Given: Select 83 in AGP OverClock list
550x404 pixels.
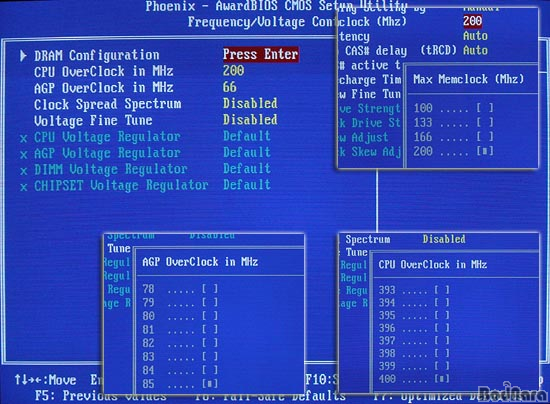Looking at the screenshot, I should click(180, 357).
